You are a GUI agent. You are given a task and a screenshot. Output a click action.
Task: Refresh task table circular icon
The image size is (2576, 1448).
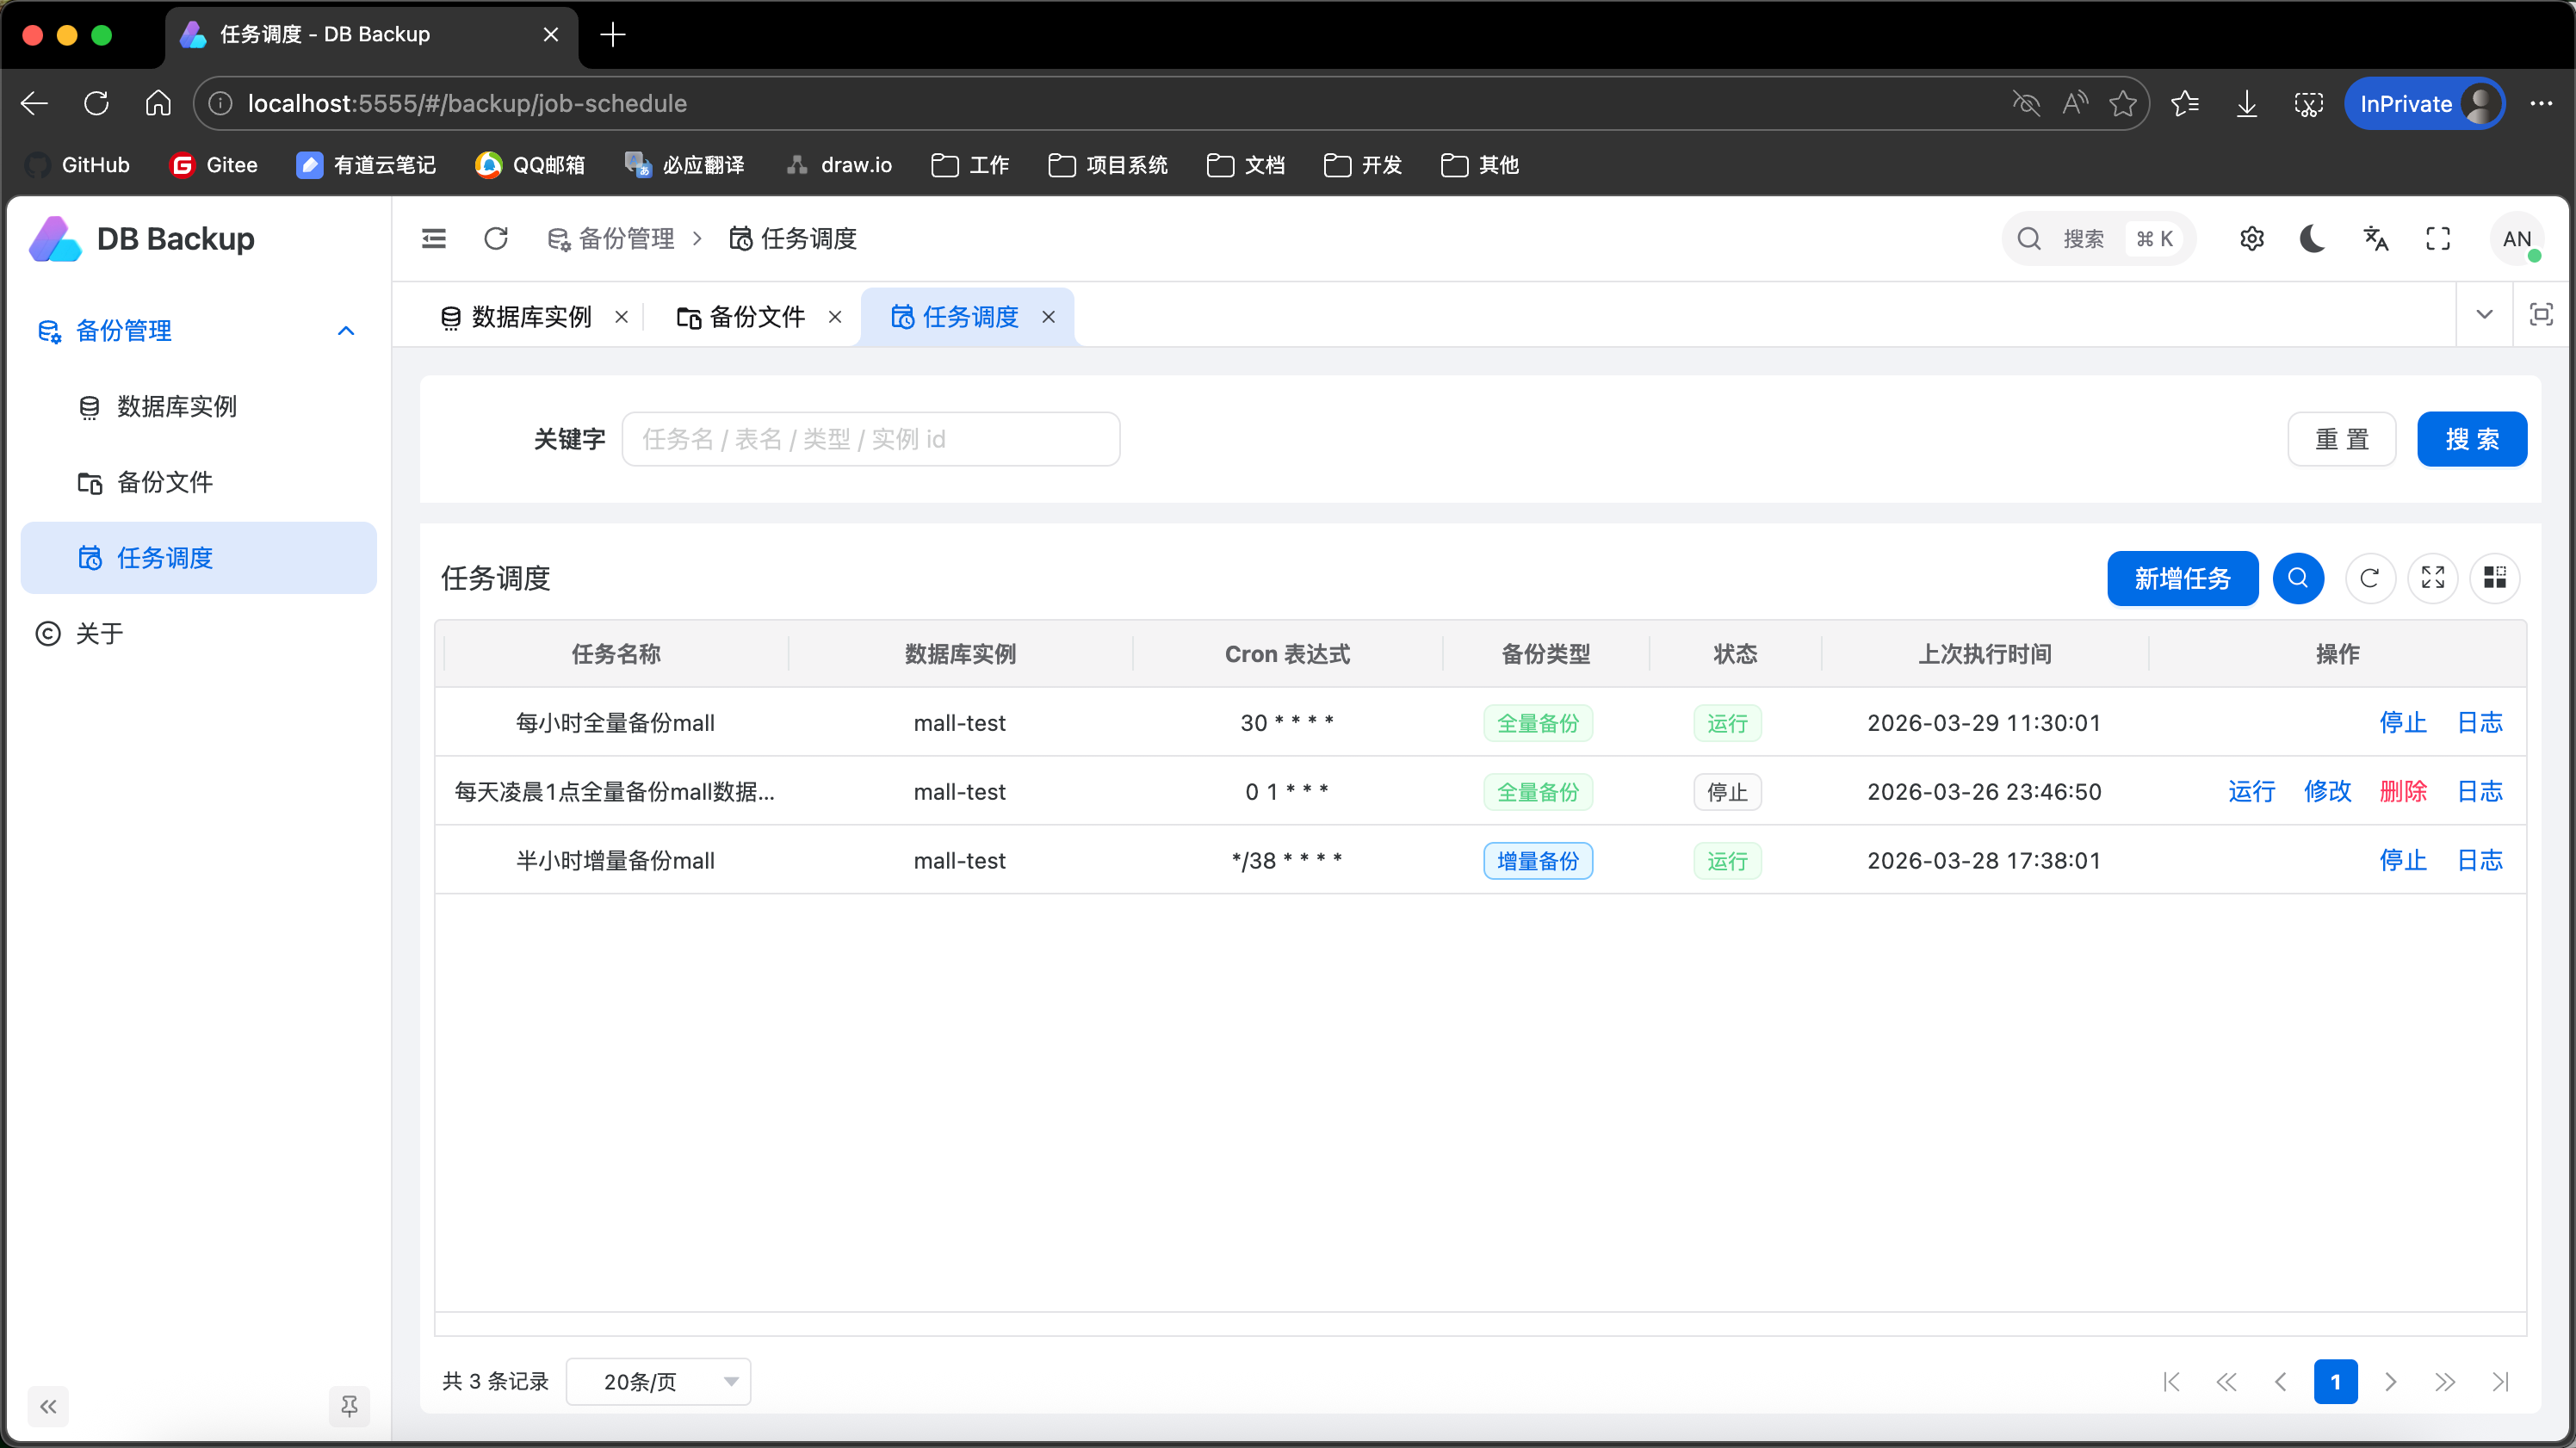pos(2369,578)
